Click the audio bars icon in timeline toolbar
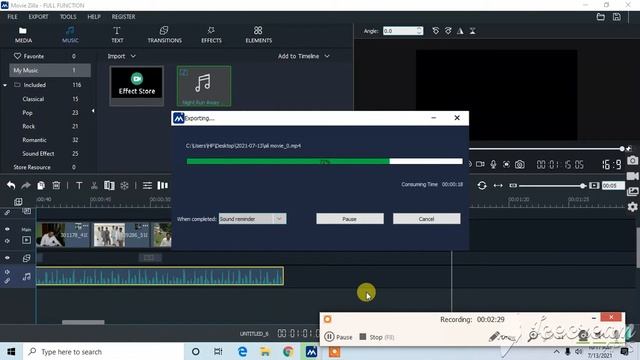 coord(162,186)
